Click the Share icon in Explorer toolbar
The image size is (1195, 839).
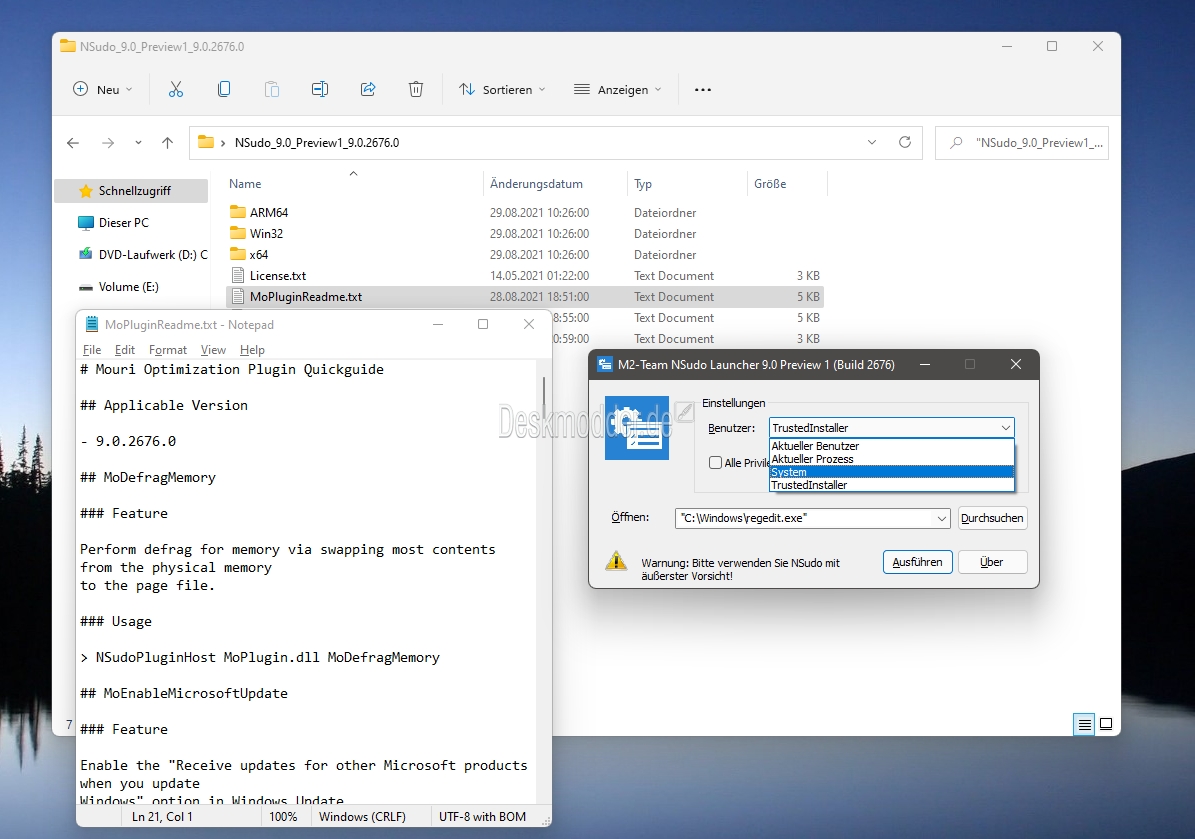click(368, 89)
